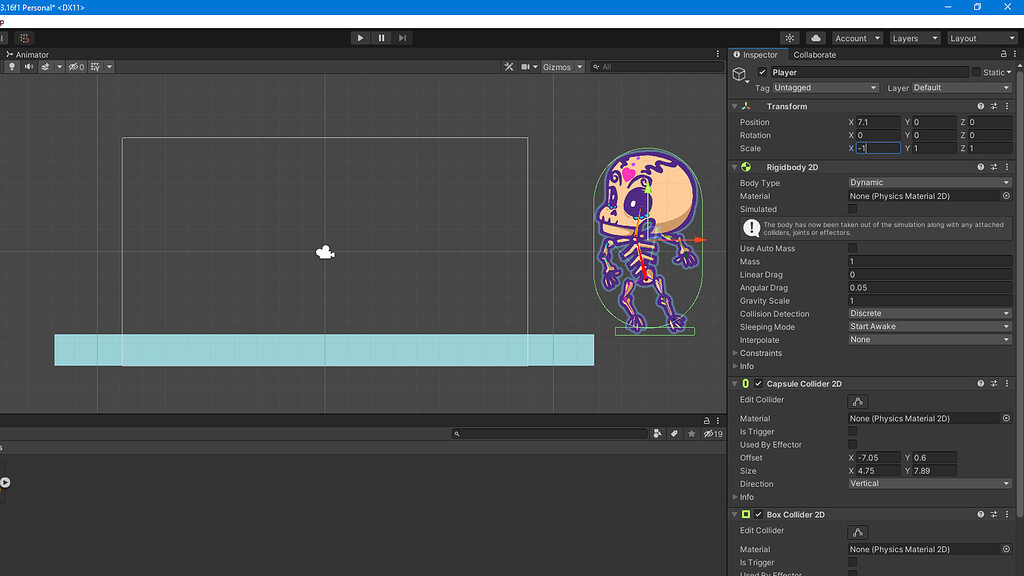This screenshot has height=576, width=1024.
Task: Enable Use Auto Mass on Rigidbody 2D
Action: click(852, 248)
